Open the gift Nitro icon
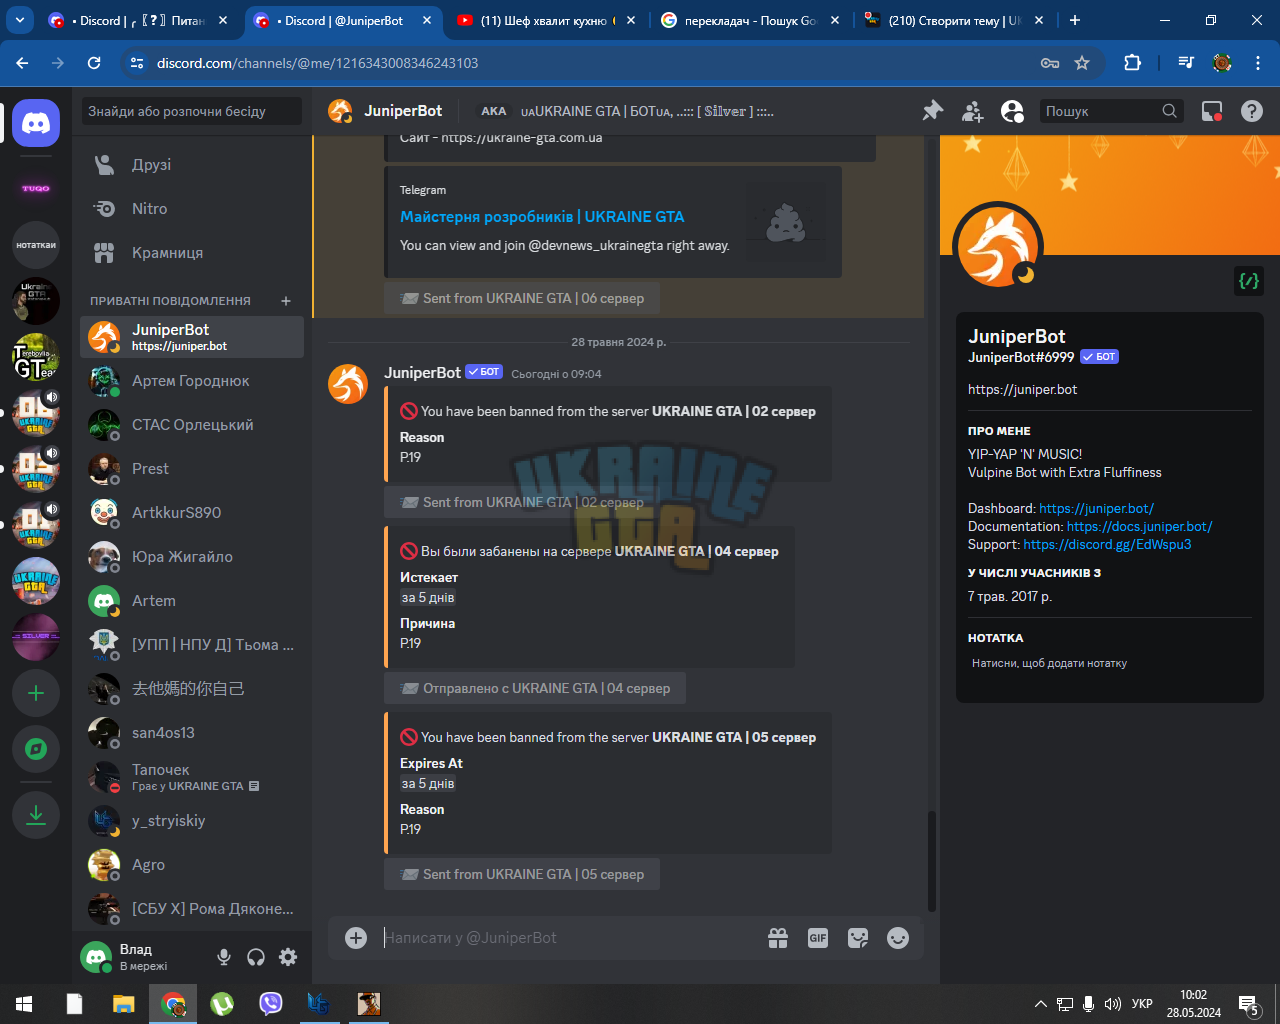The width and height of the screenshot is (1280, 1024). [x=778, y=937]
